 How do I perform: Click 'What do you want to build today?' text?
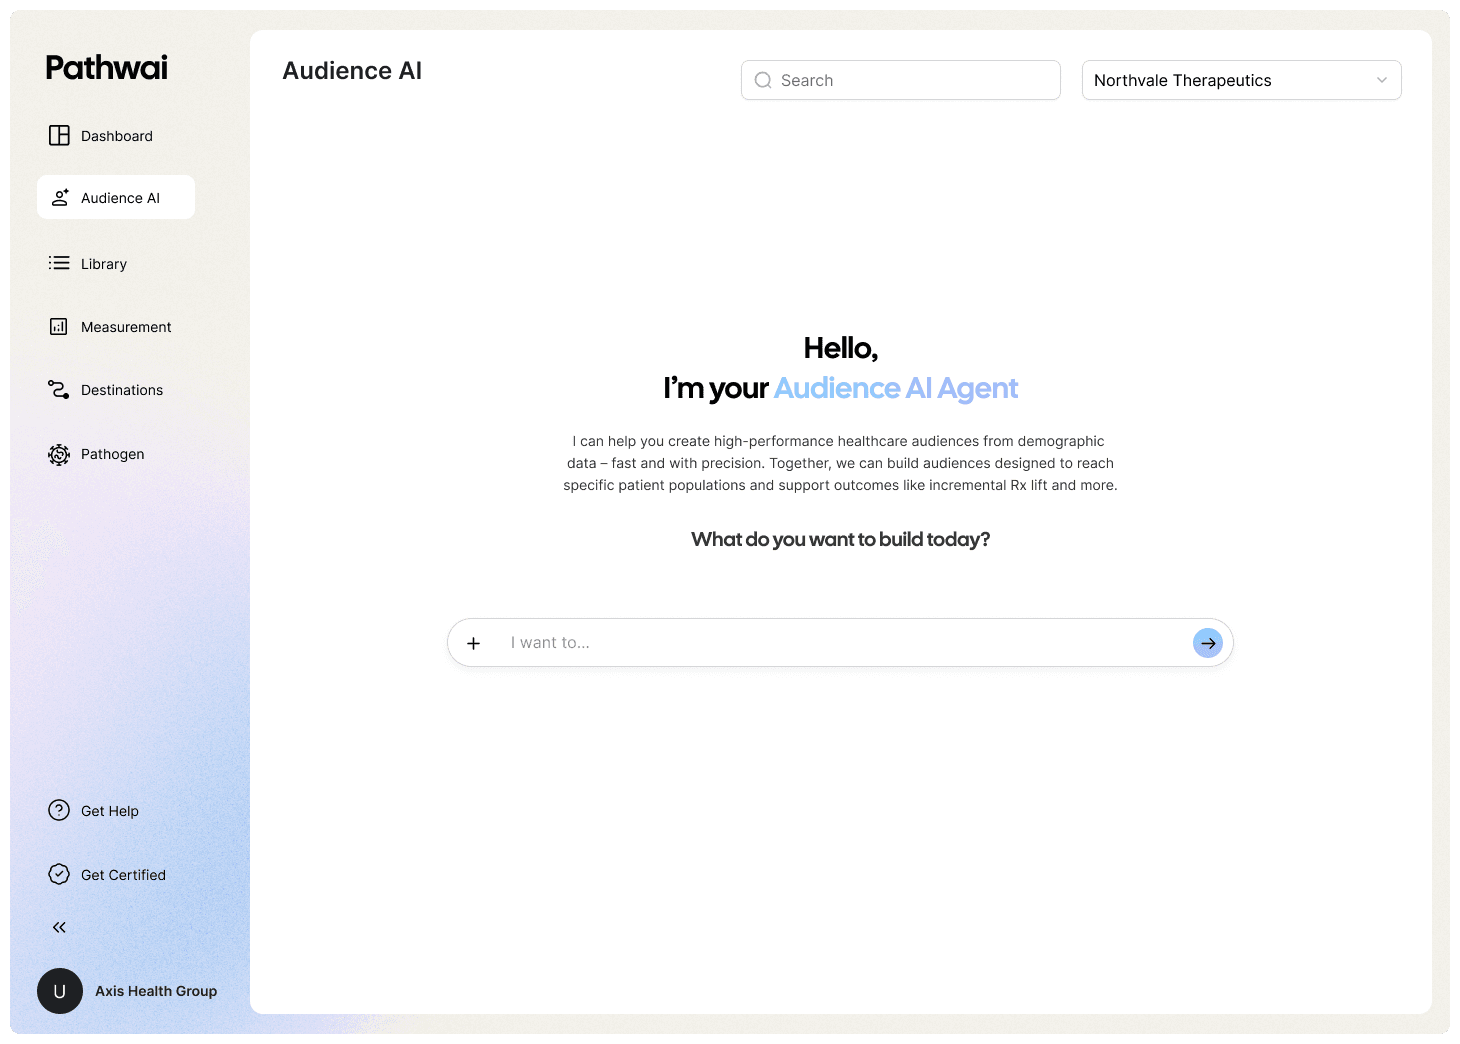tap(840, 539)
